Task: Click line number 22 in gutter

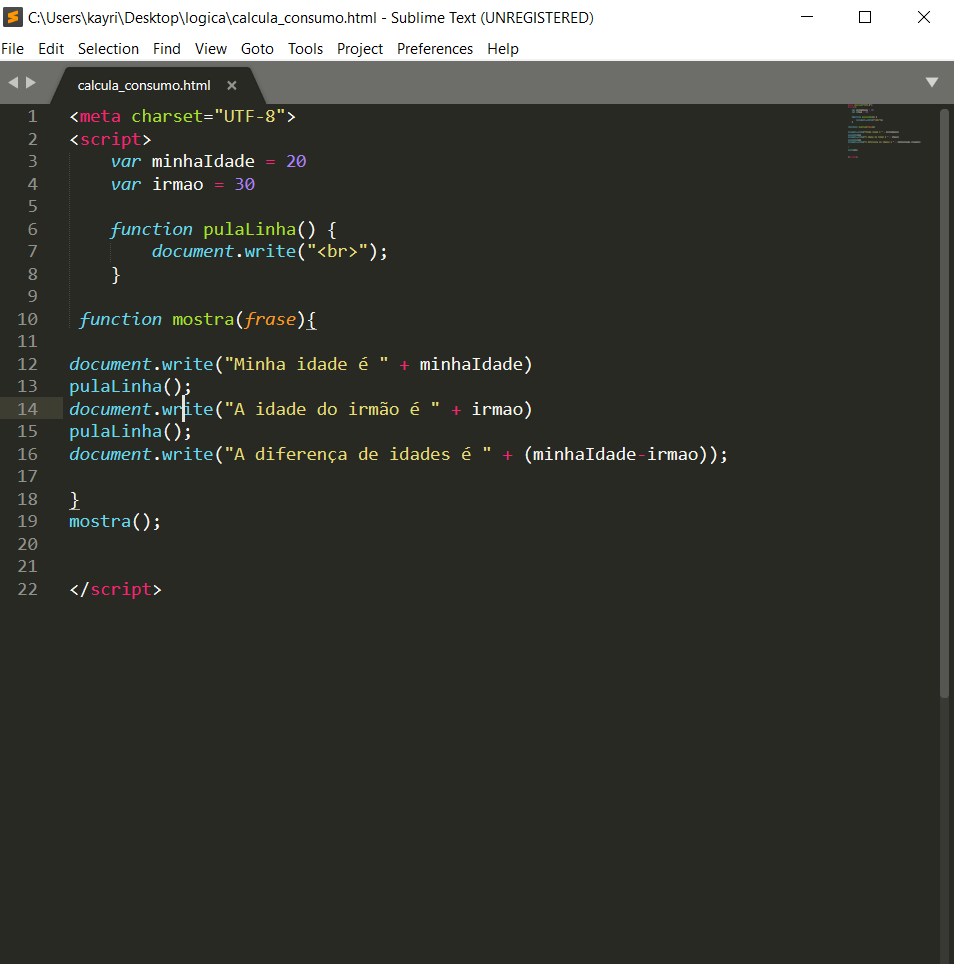Action: [28, 589]
